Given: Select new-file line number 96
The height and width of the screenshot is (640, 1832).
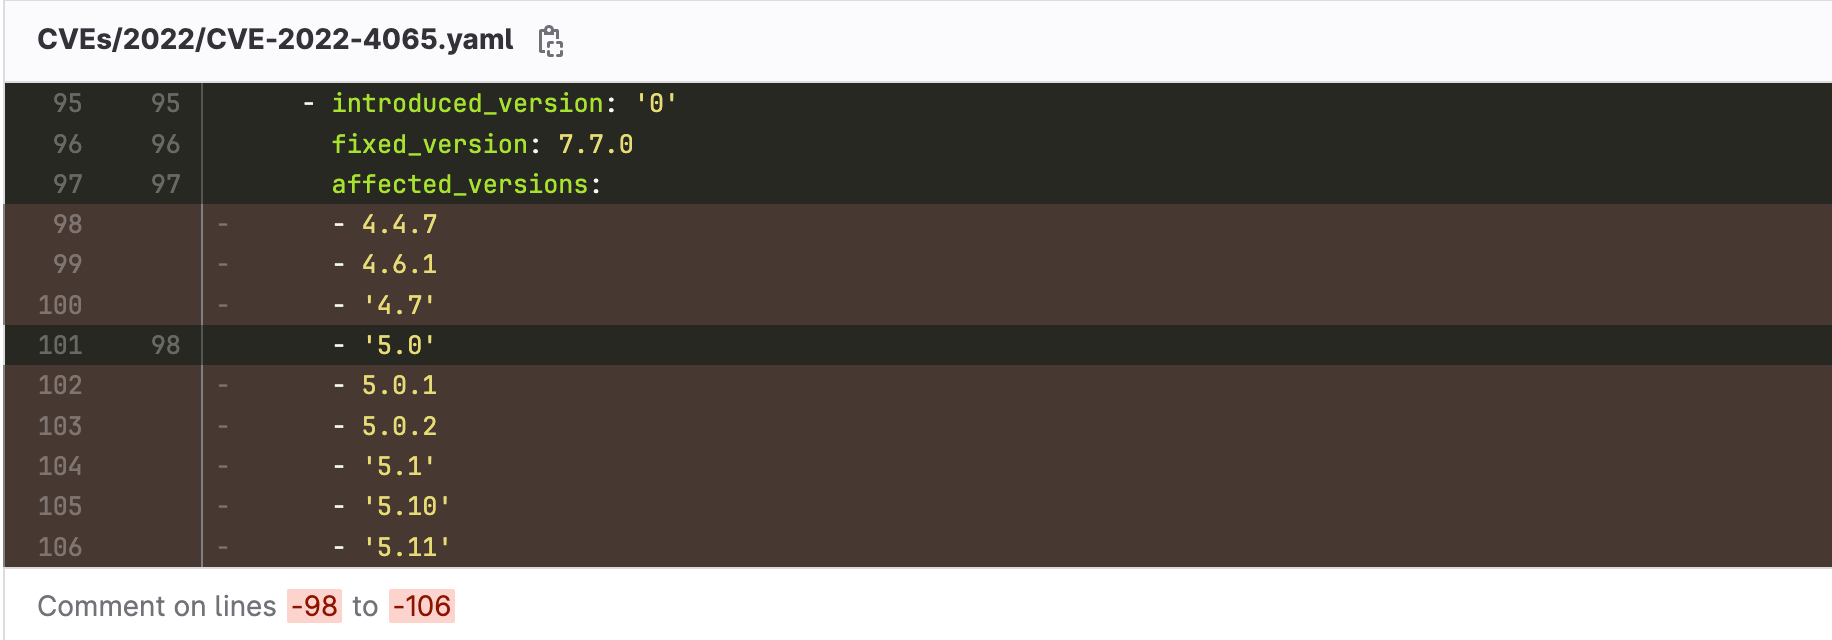Looking at the screenshot, I should click(165, 143).
